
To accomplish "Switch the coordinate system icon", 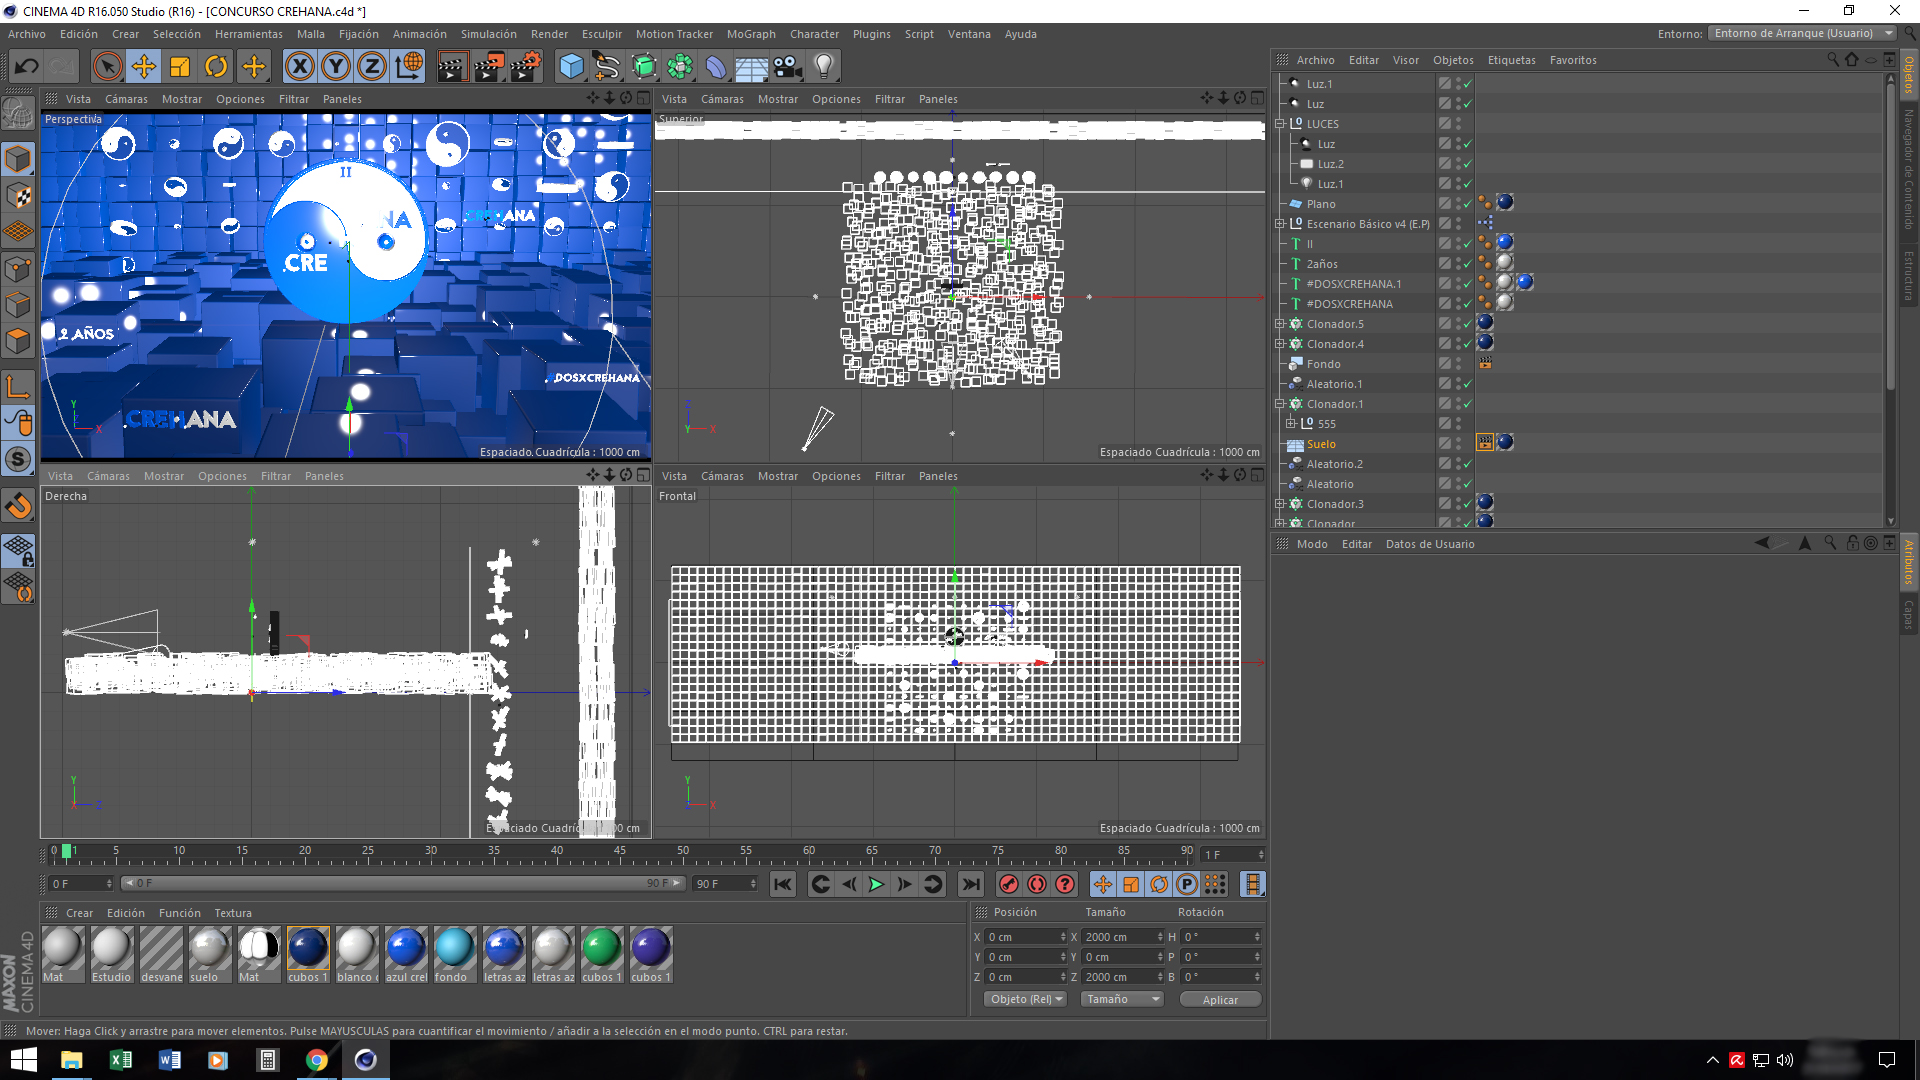I will (x=408, y=67).
